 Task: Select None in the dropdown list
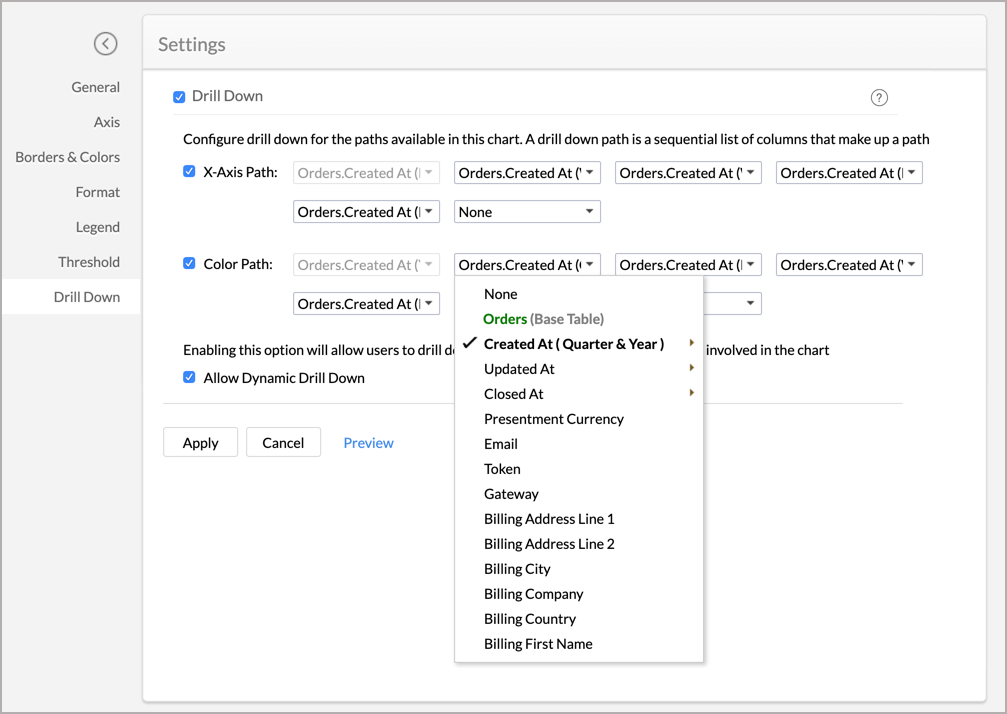[x=500, y=294]
